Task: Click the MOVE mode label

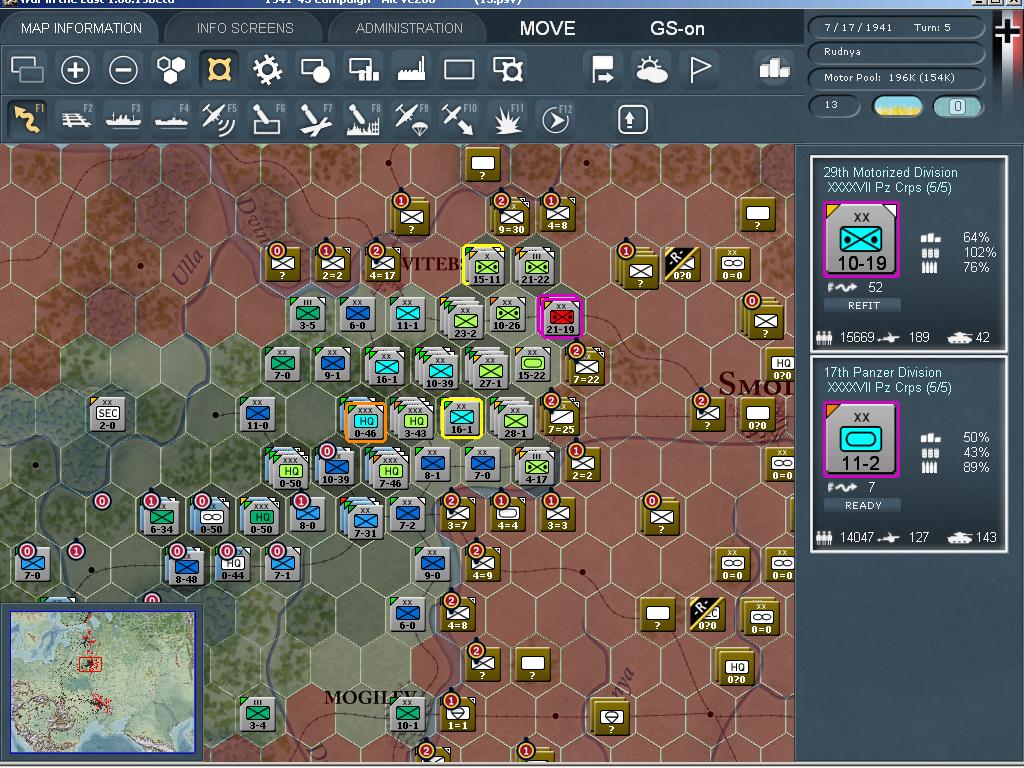Action: [x=547, y=28]
